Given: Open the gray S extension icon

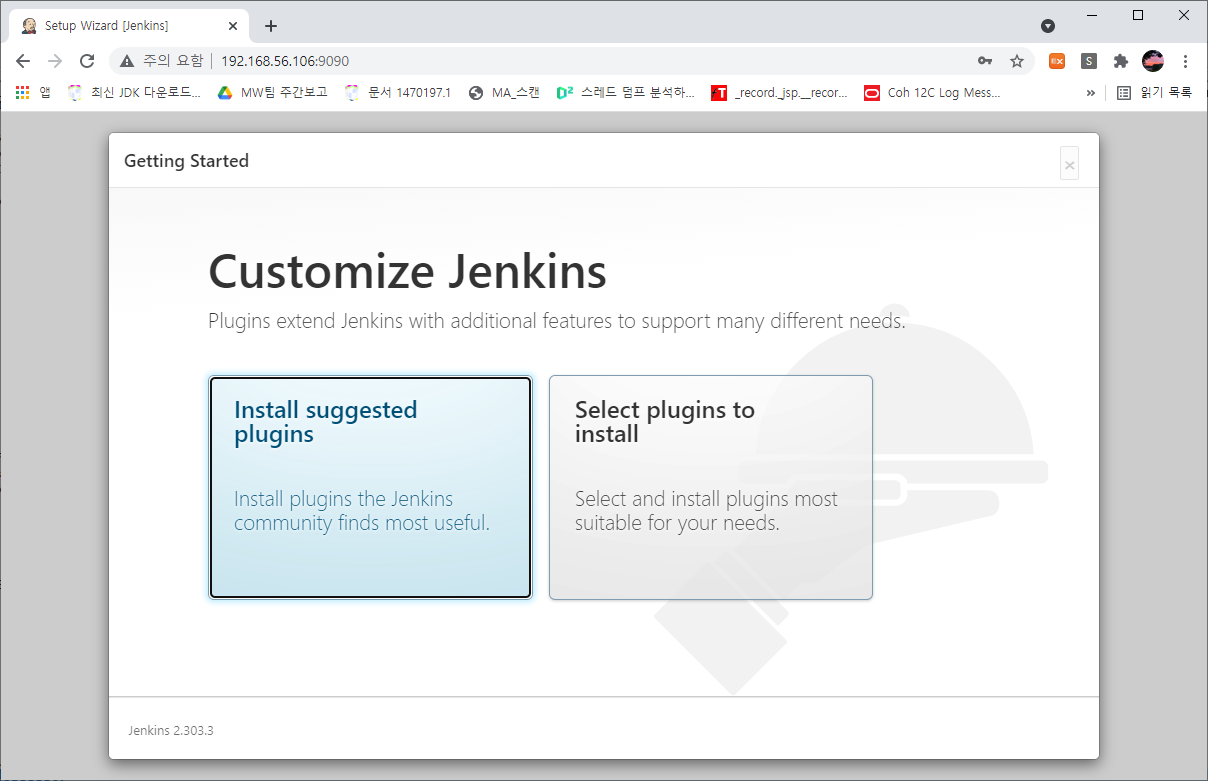Looking at the screenshot, I should 1089,61.
